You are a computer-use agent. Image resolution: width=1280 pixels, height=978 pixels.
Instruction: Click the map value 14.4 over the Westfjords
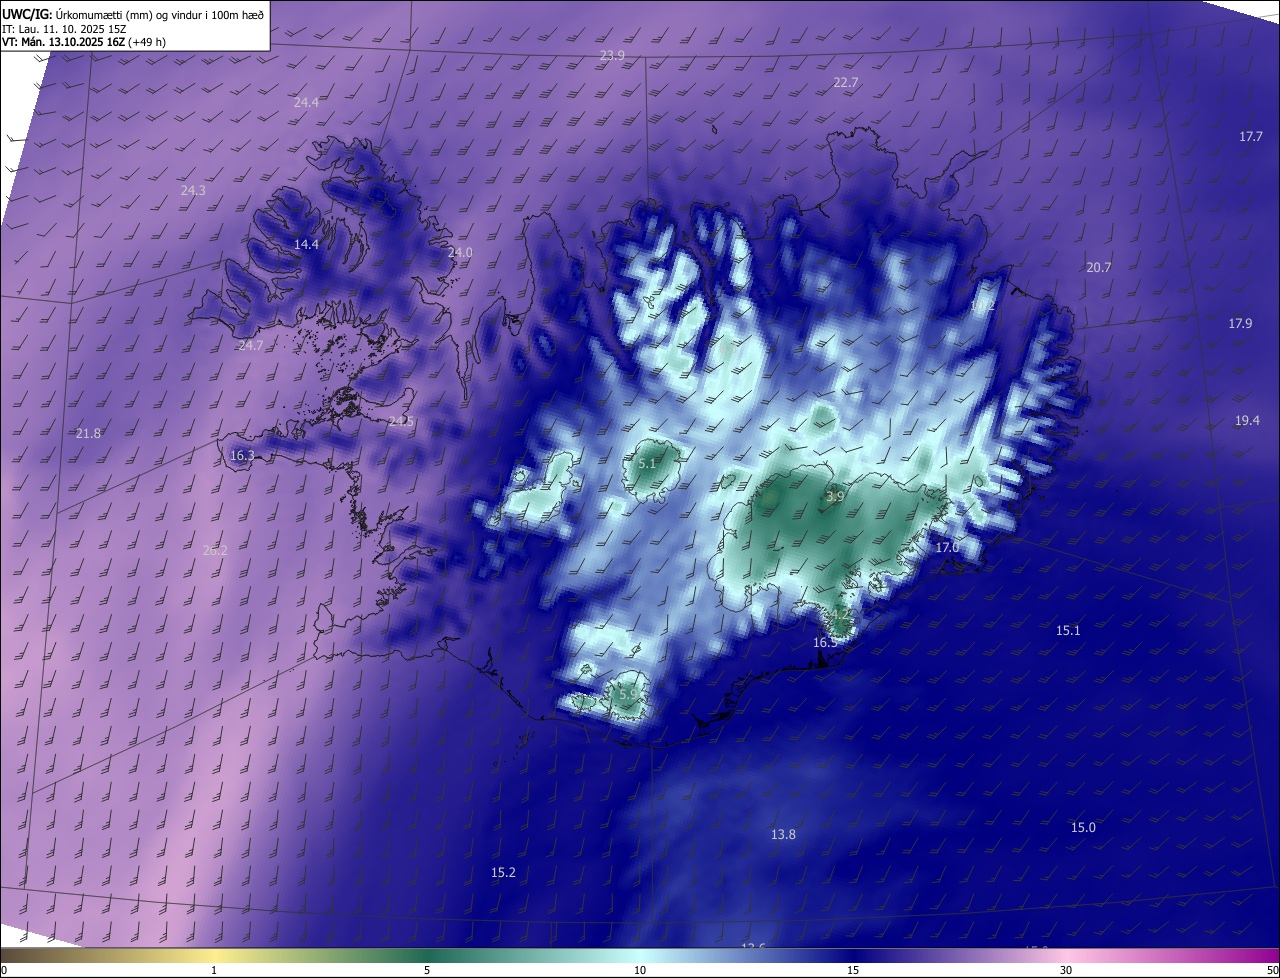coord(306,245)
